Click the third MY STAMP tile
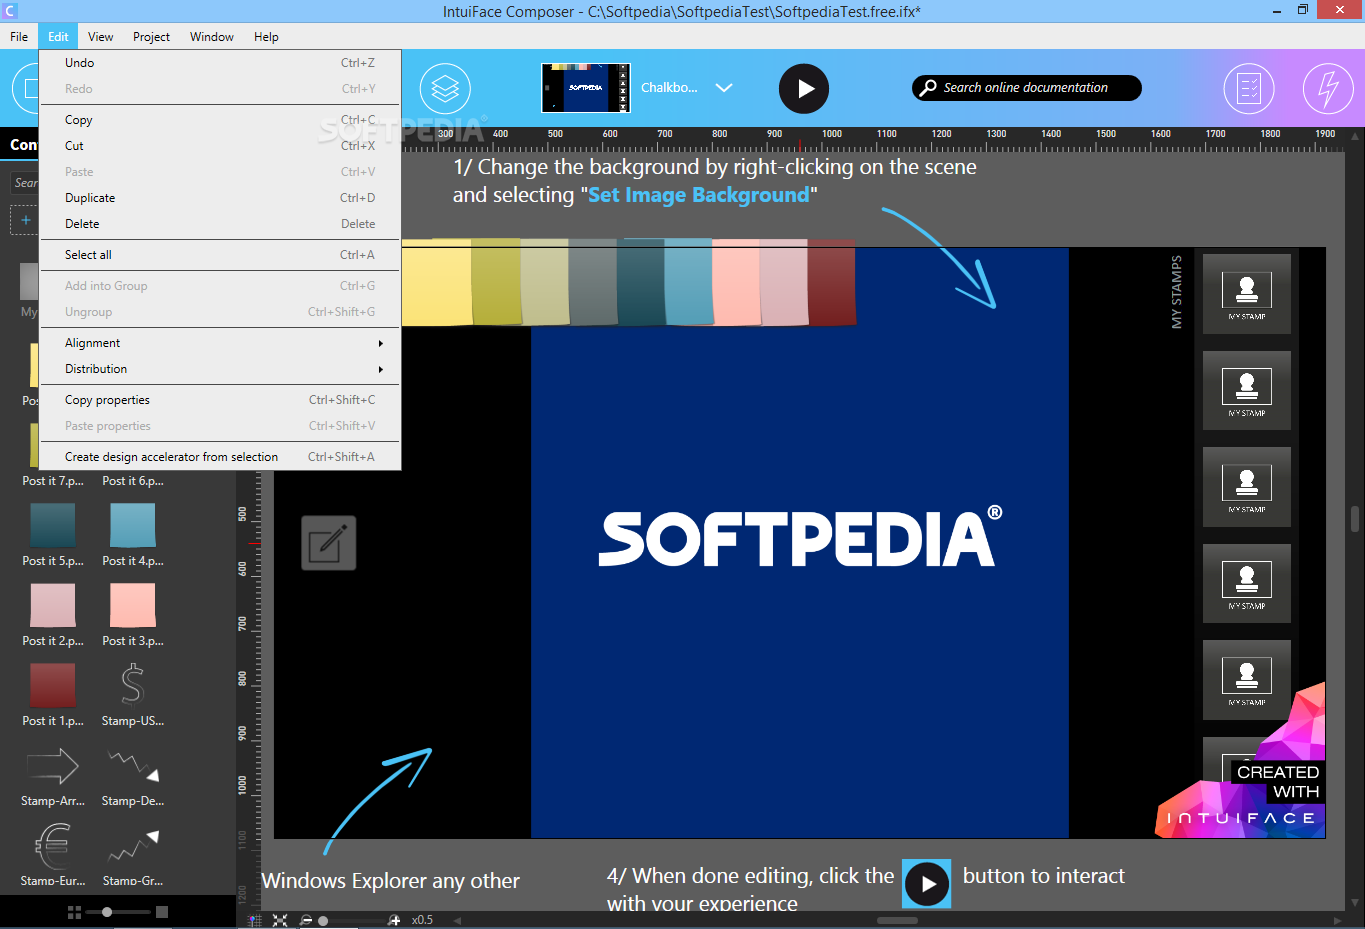The image size is (1365, 929). pyautogui.click(x=1247, y=487)
